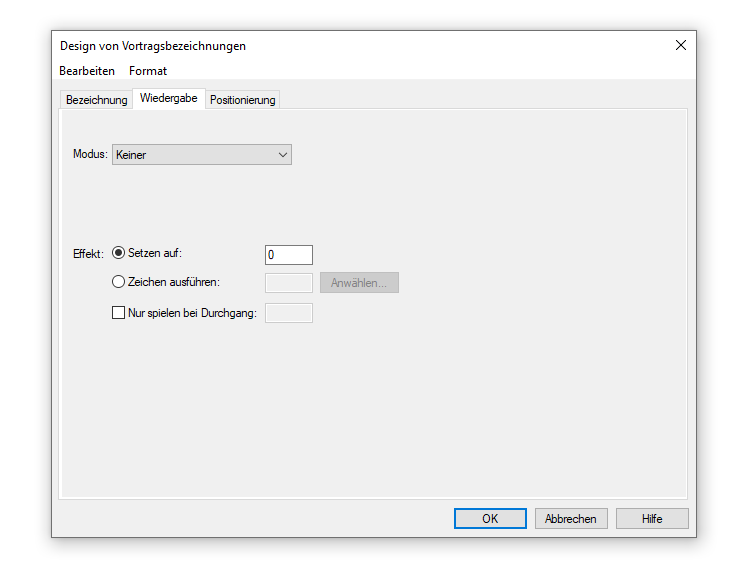Choose the 'Zeichen ausführen' radio option

(119, 283)
